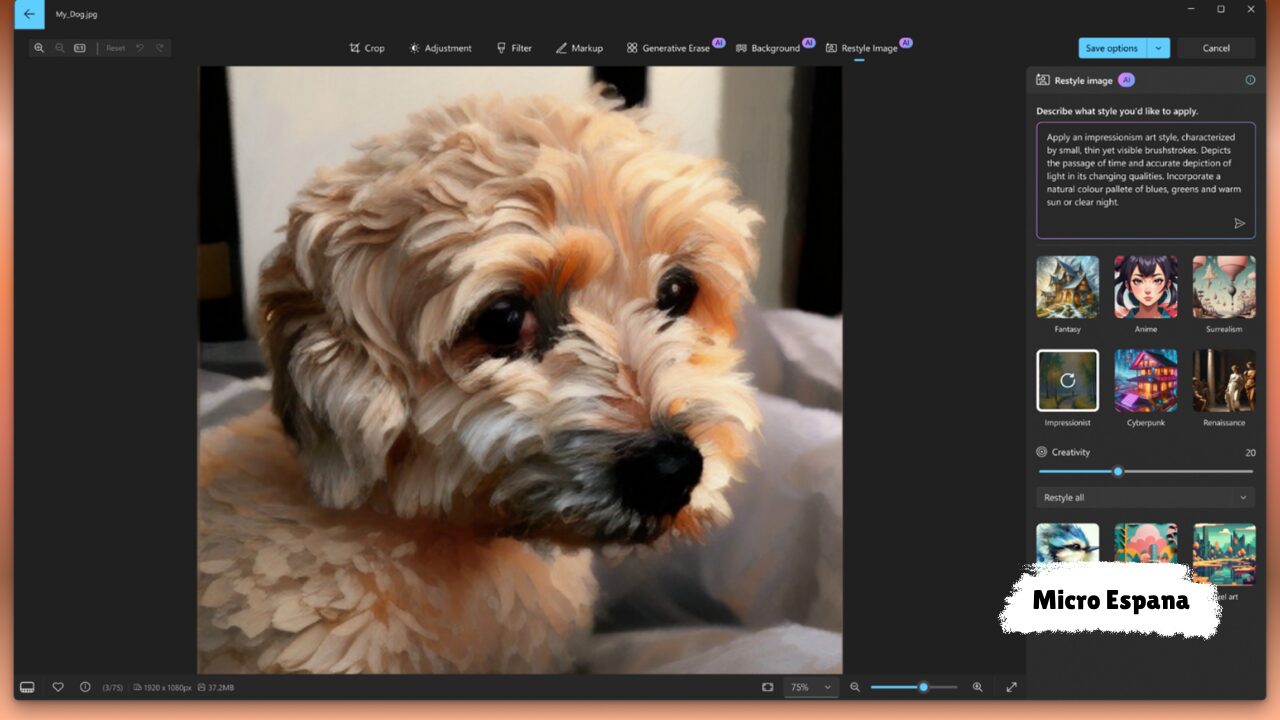Image resolution: width=1280 pixels, height=720 pixels.
Task: Click zoom out magnifier near bottom slider
Action: pos(855,687)
